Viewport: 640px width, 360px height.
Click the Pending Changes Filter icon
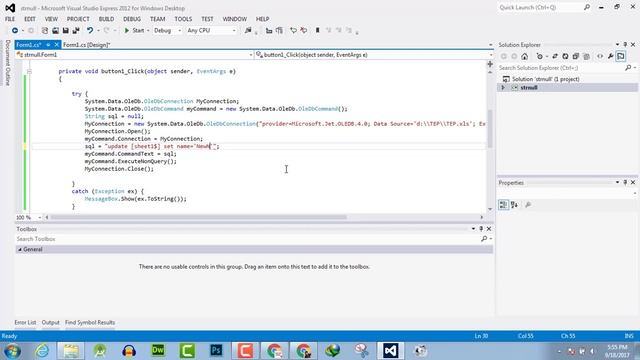tap(540, 56)
